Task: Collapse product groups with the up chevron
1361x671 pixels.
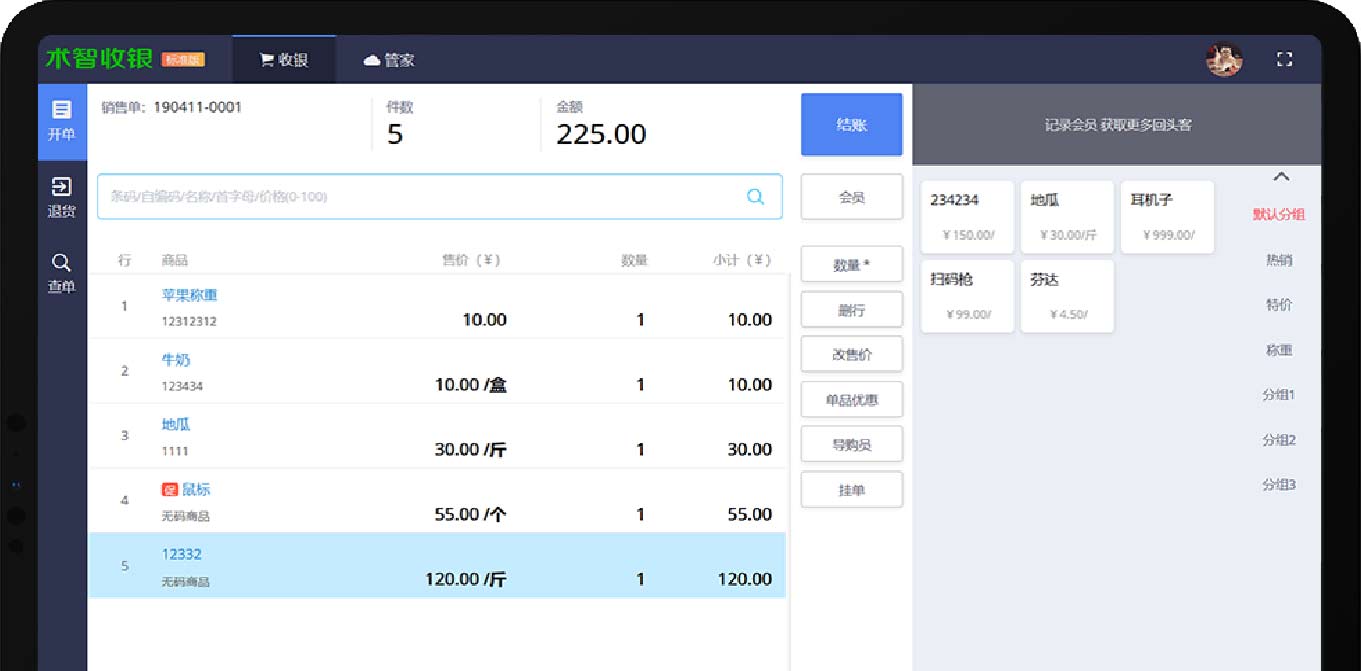Action: (x=1280, y=177)
